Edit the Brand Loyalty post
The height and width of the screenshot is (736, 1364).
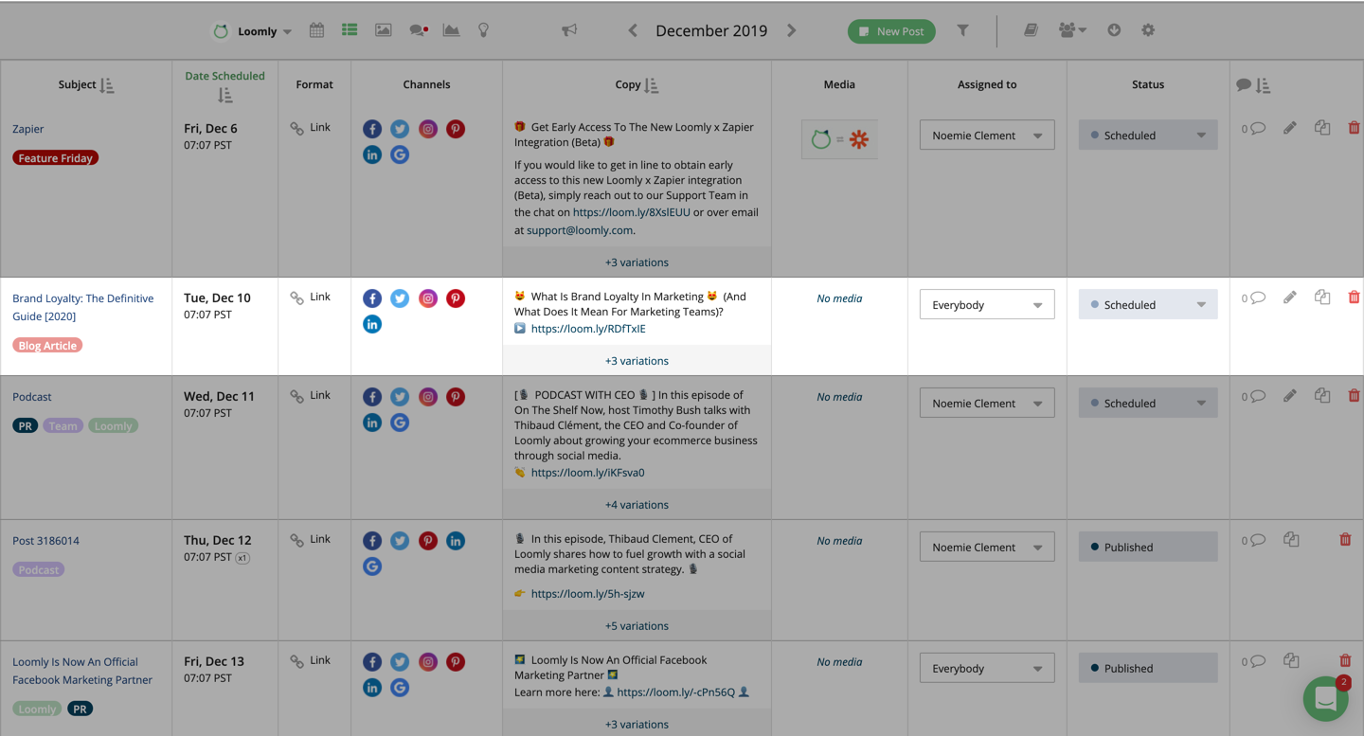point(1290,297)
